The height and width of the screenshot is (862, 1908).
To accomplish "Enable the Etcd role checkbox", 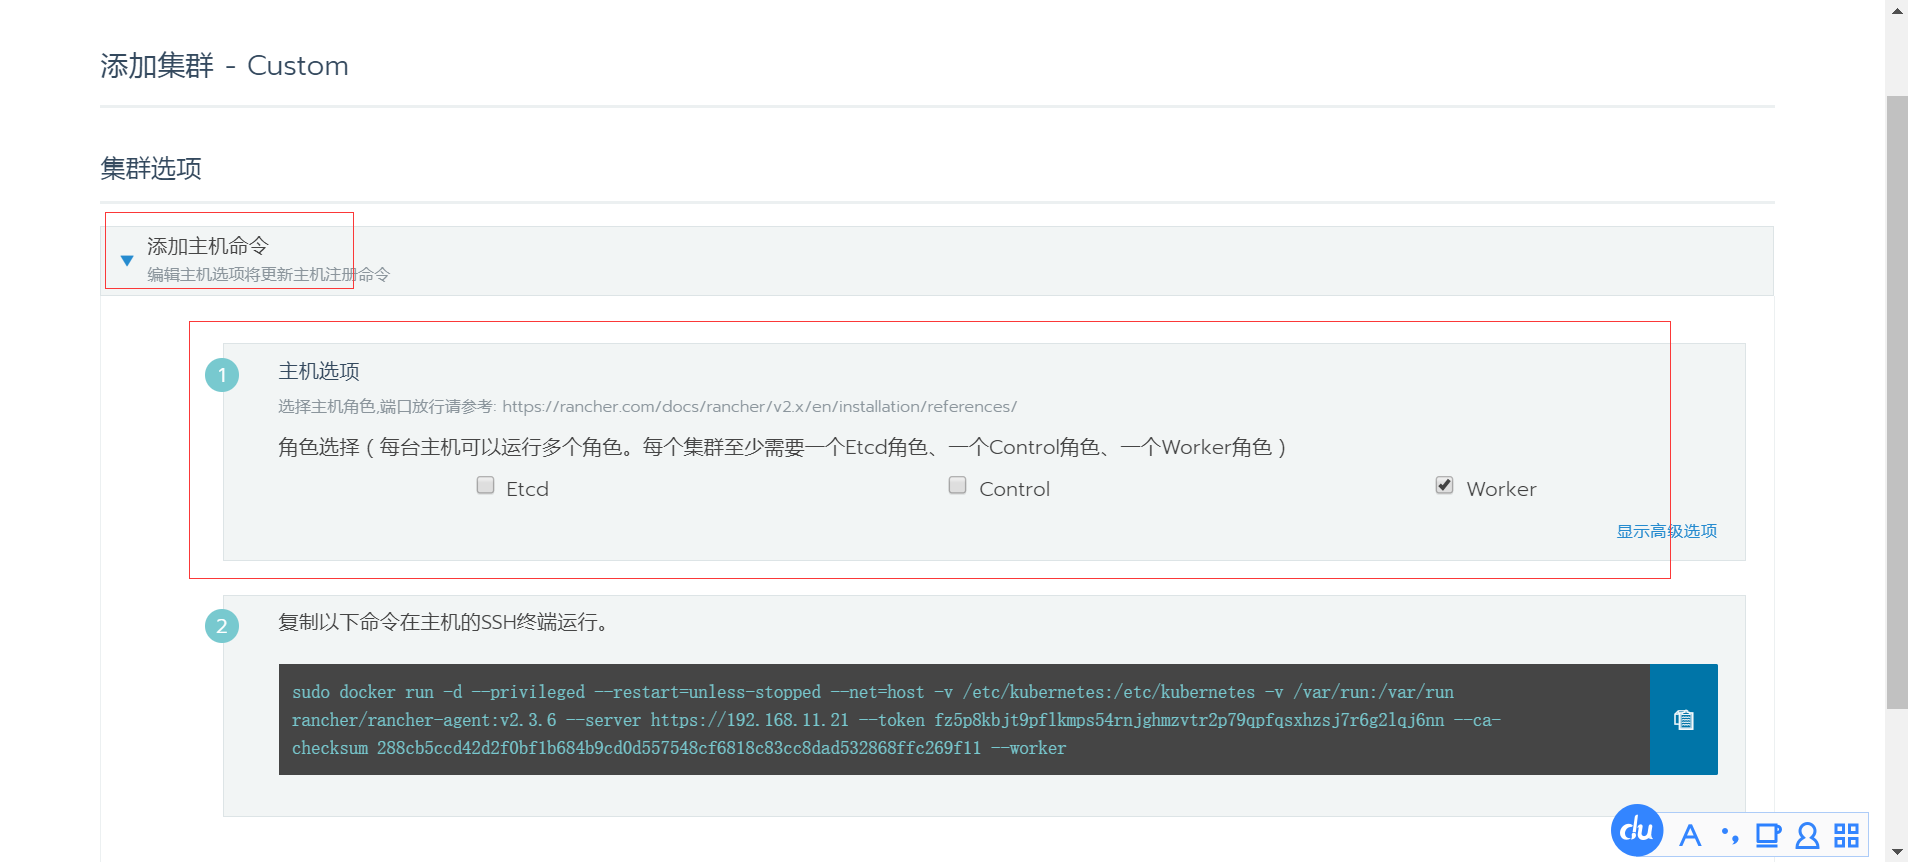I will (486, 486).
